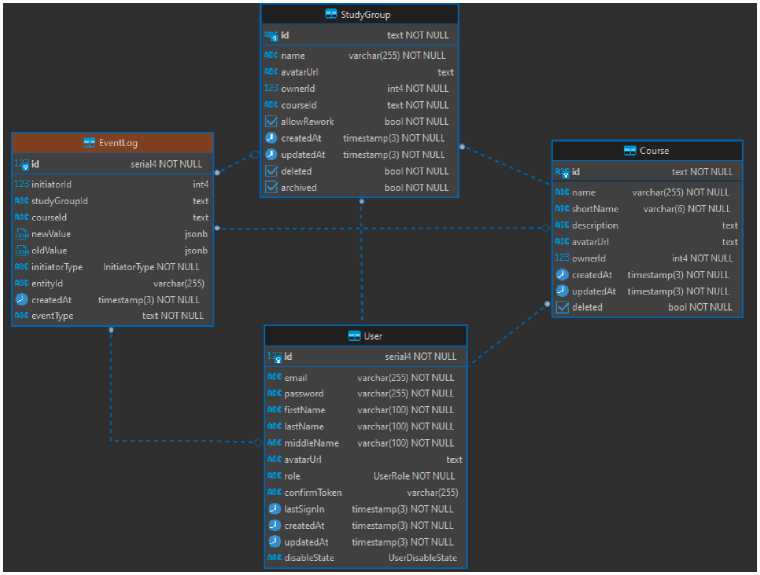Viewport: 760px width, 575px height.
Task: Click the primary key icon of User id
Action: tap(273, 357)
